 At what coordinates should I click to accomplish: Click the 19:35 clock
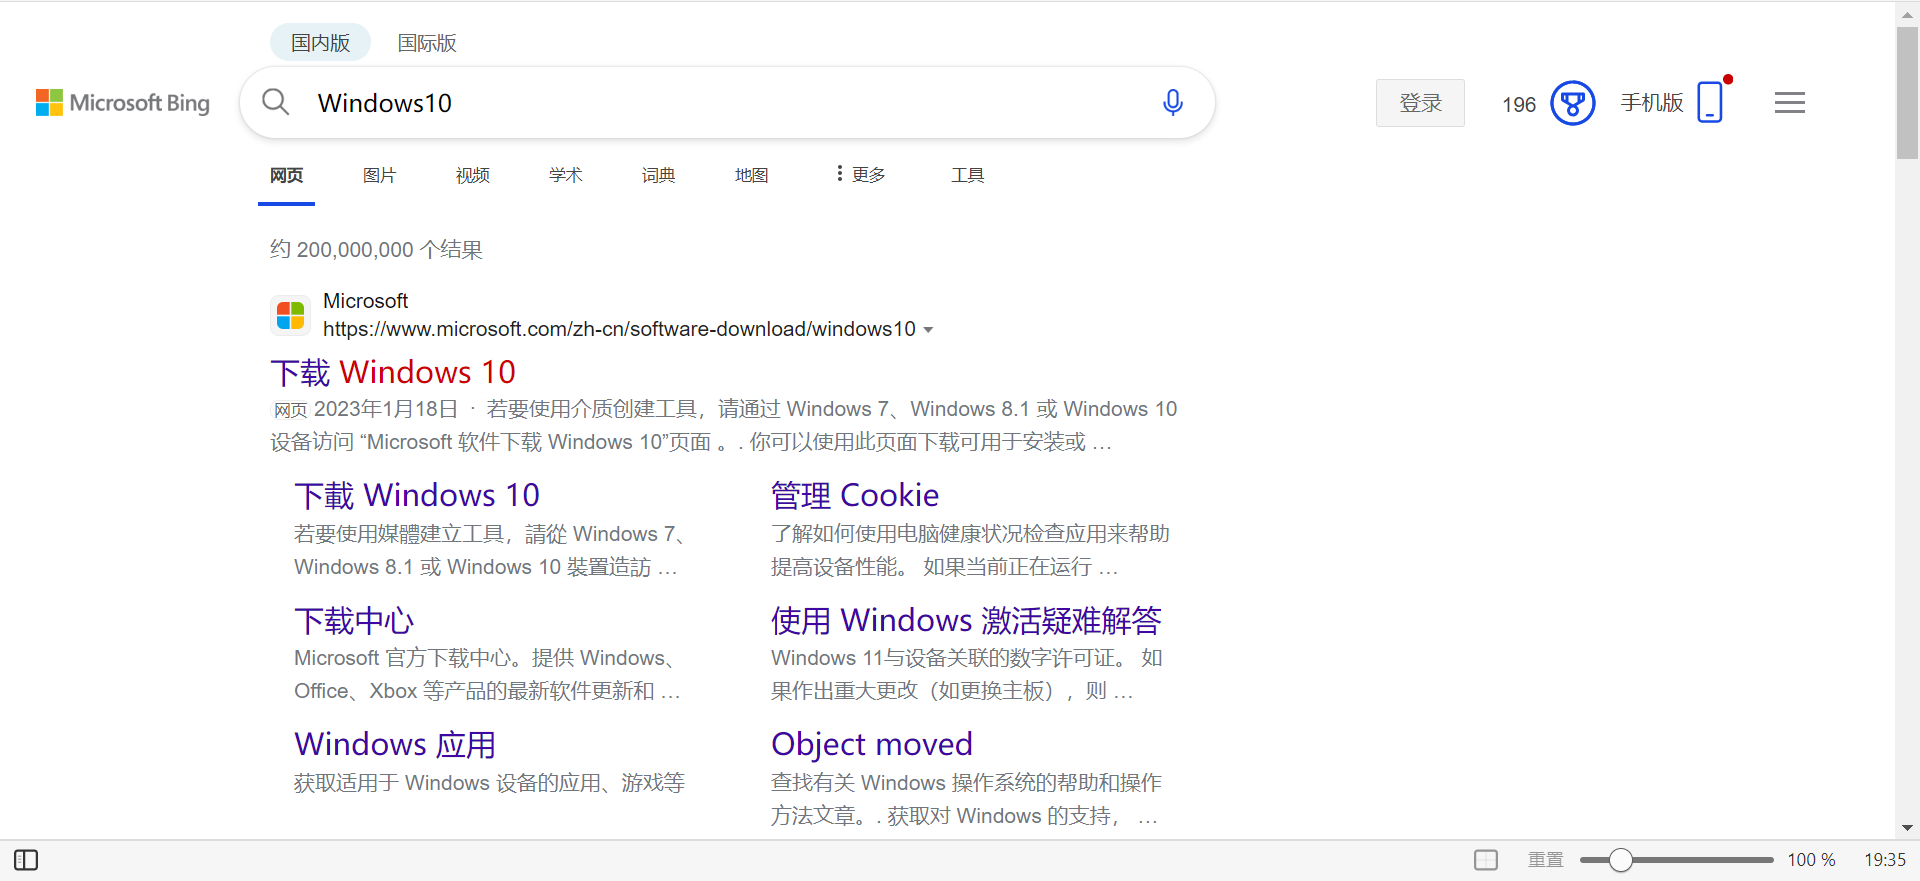(x=1885, y=860)
